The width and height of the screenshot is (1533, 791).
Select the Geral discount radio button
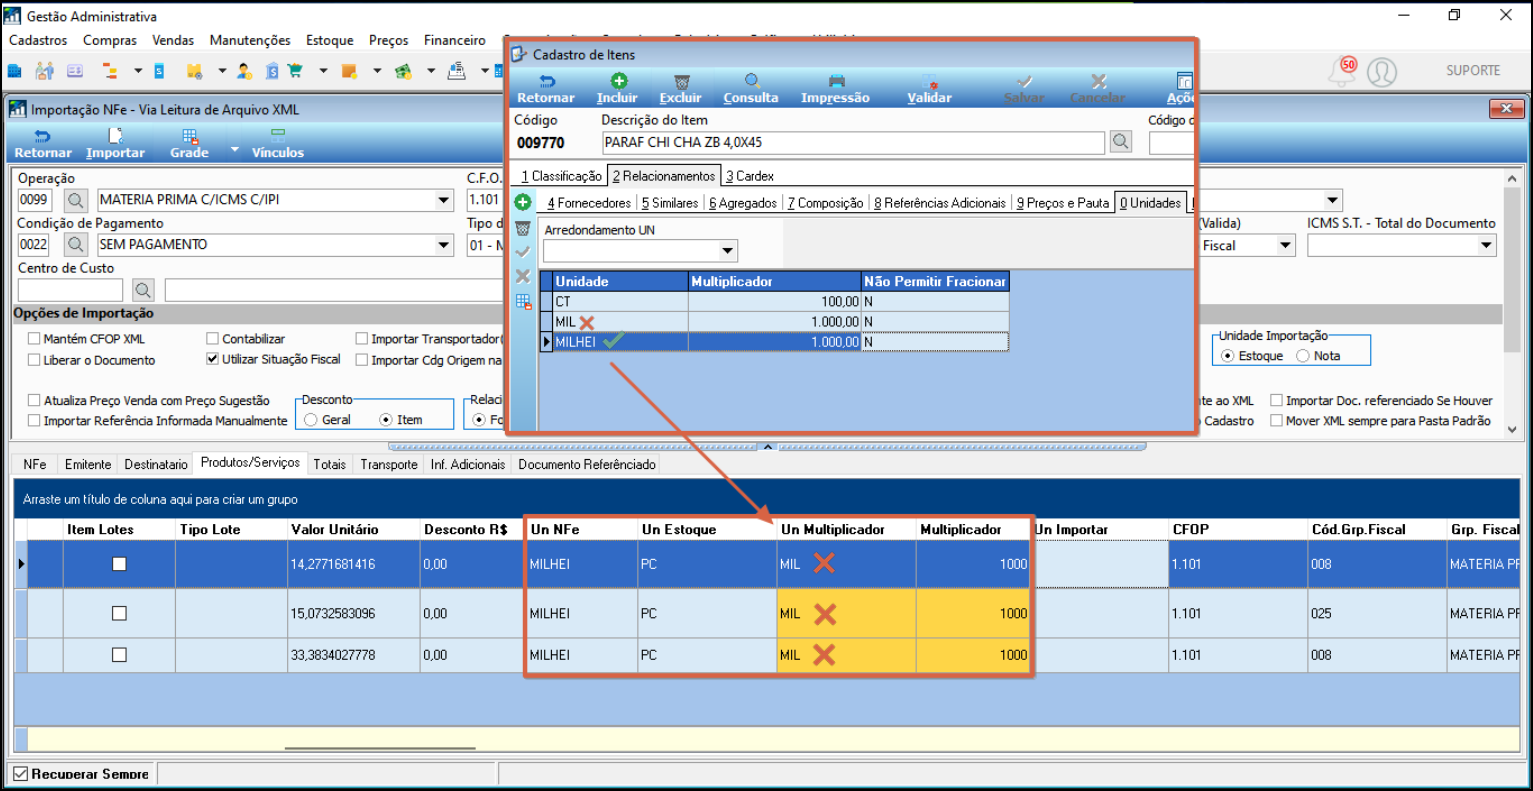click(x=311, y=420)
